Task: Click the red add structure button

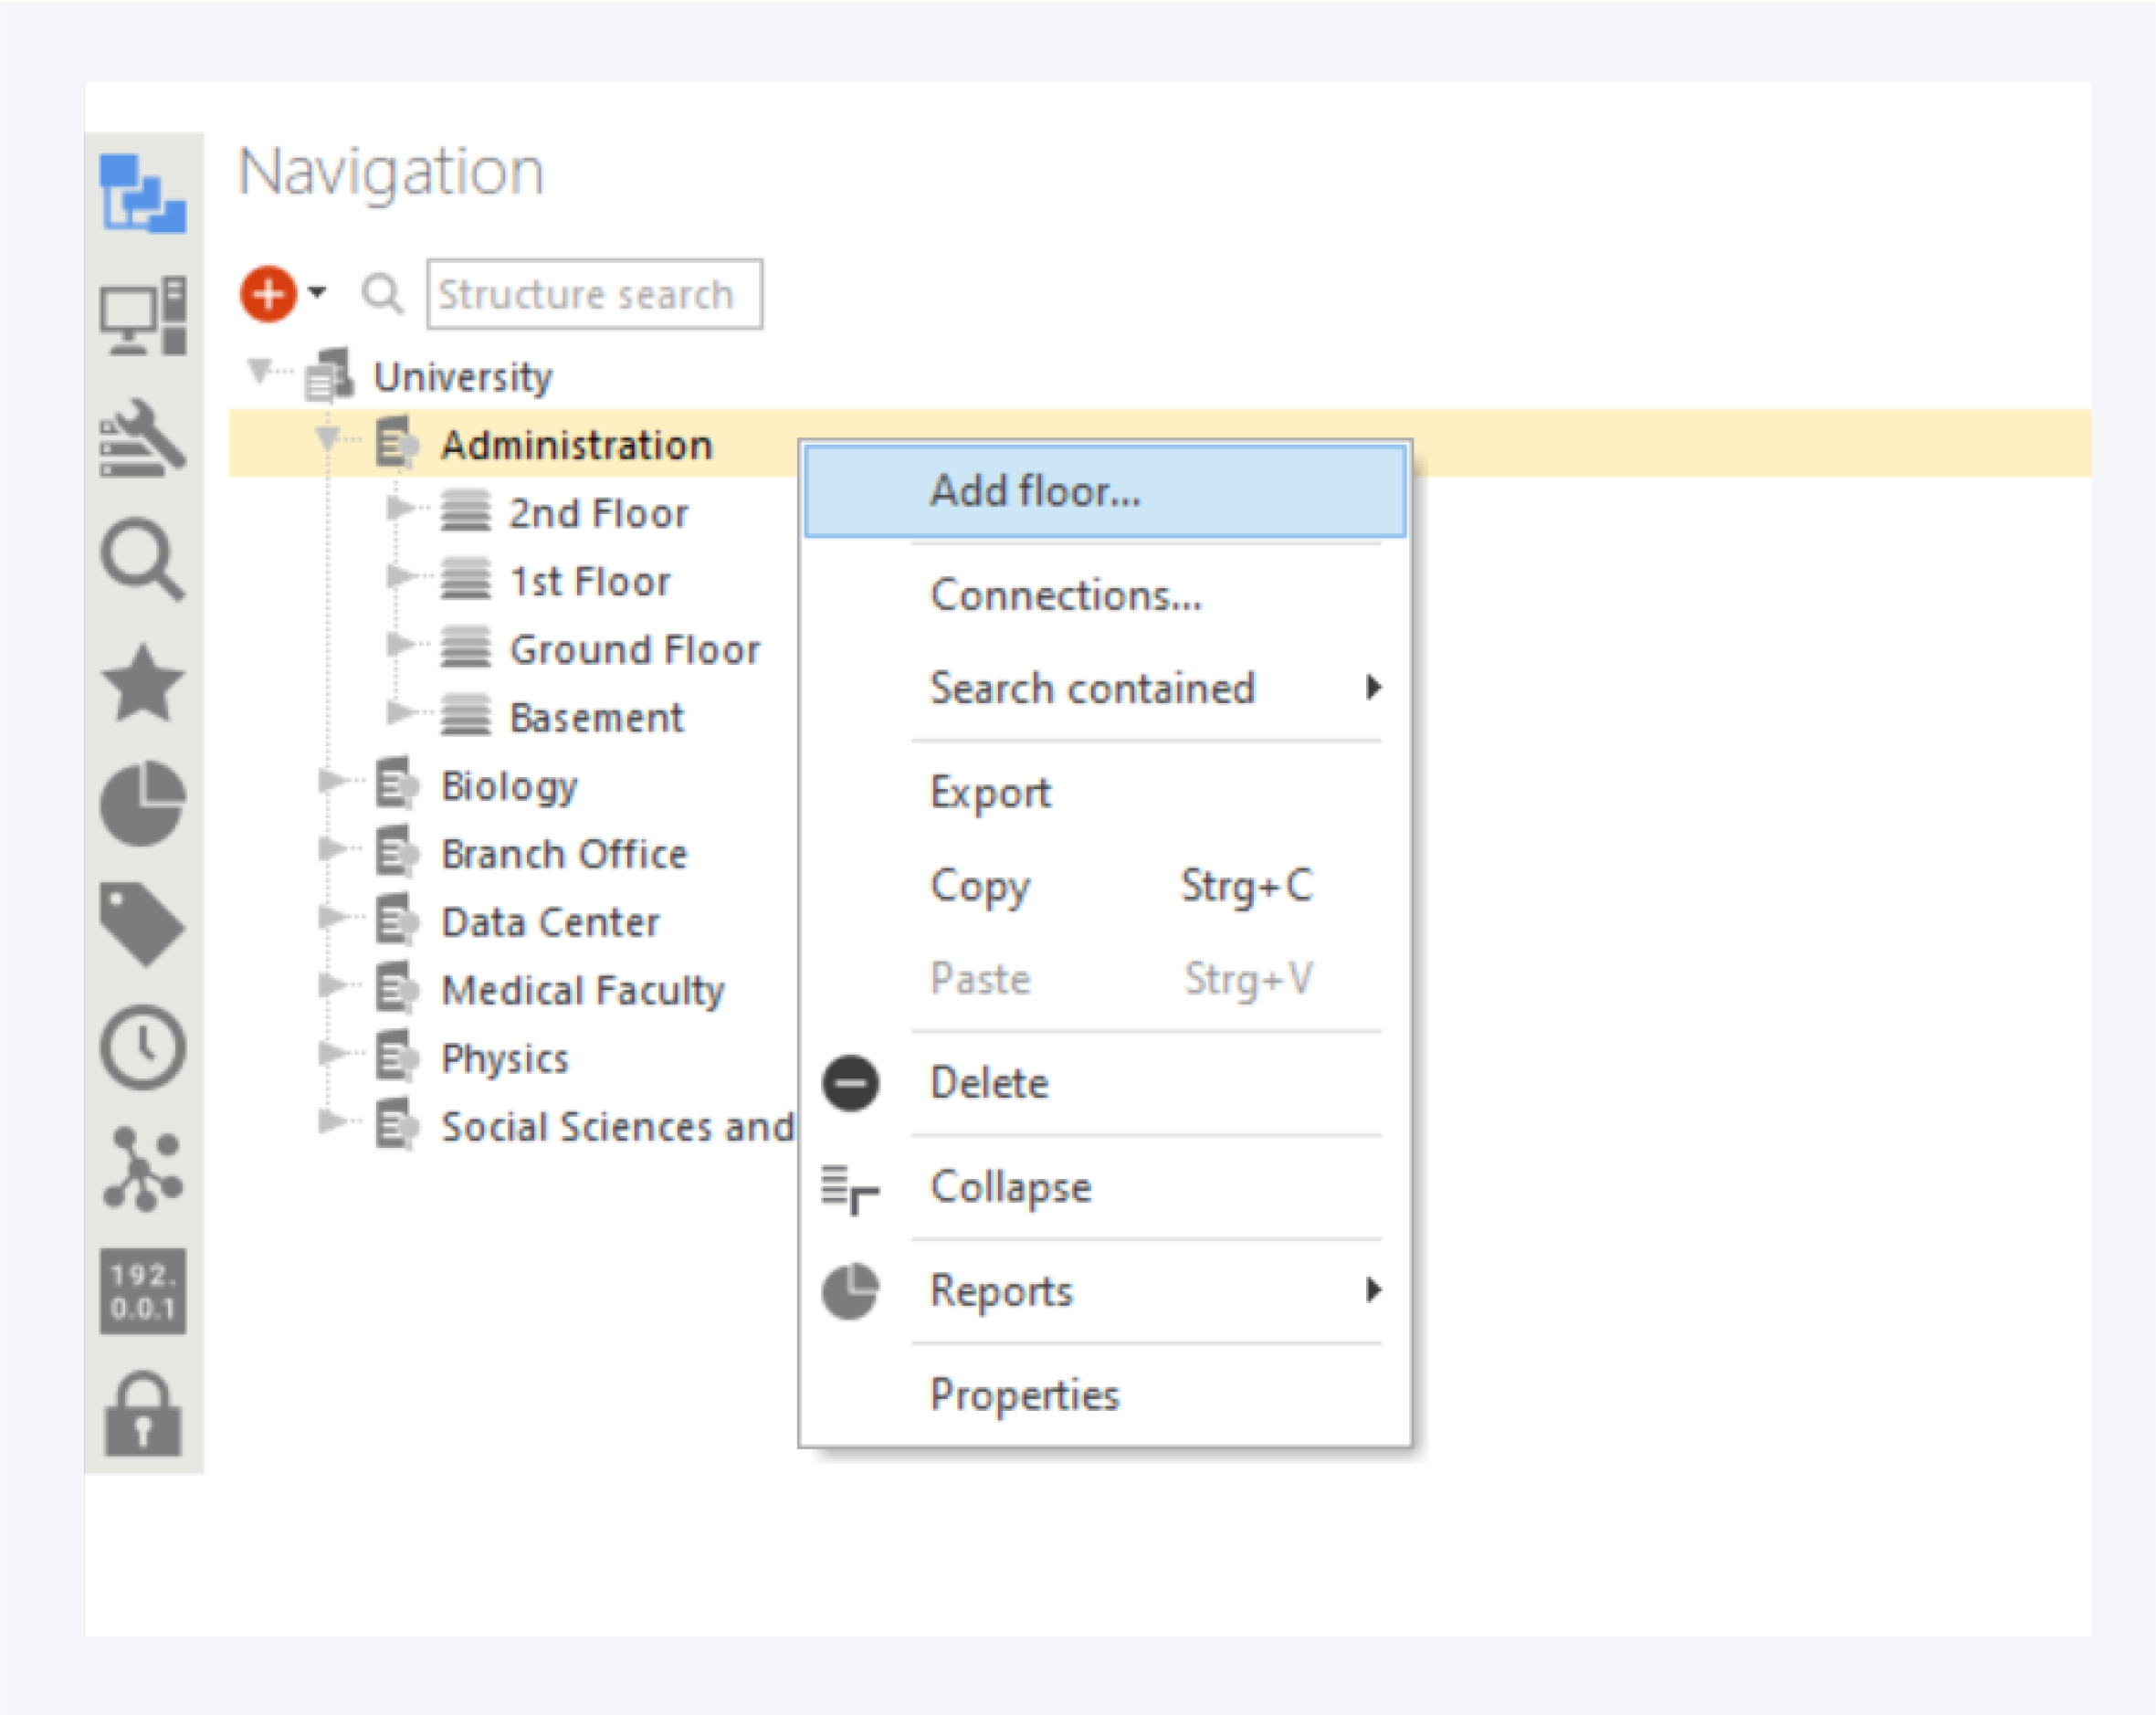Action: (x=268, y=294)
